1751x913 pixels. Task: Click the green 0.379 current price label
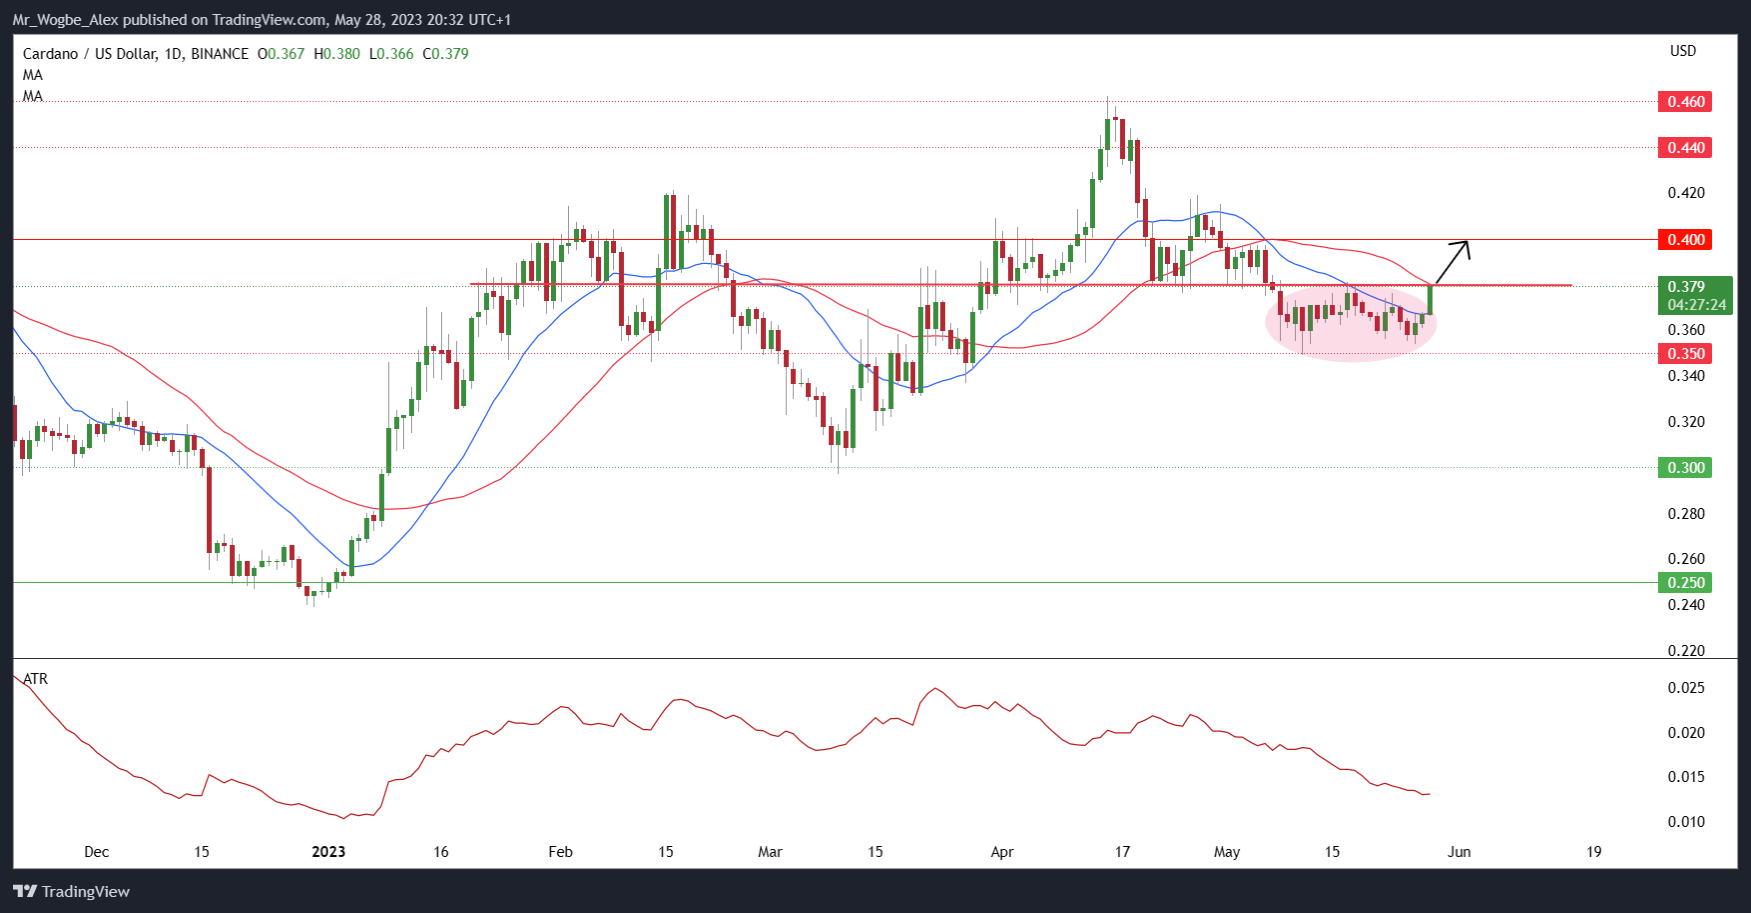point(1686,287)
